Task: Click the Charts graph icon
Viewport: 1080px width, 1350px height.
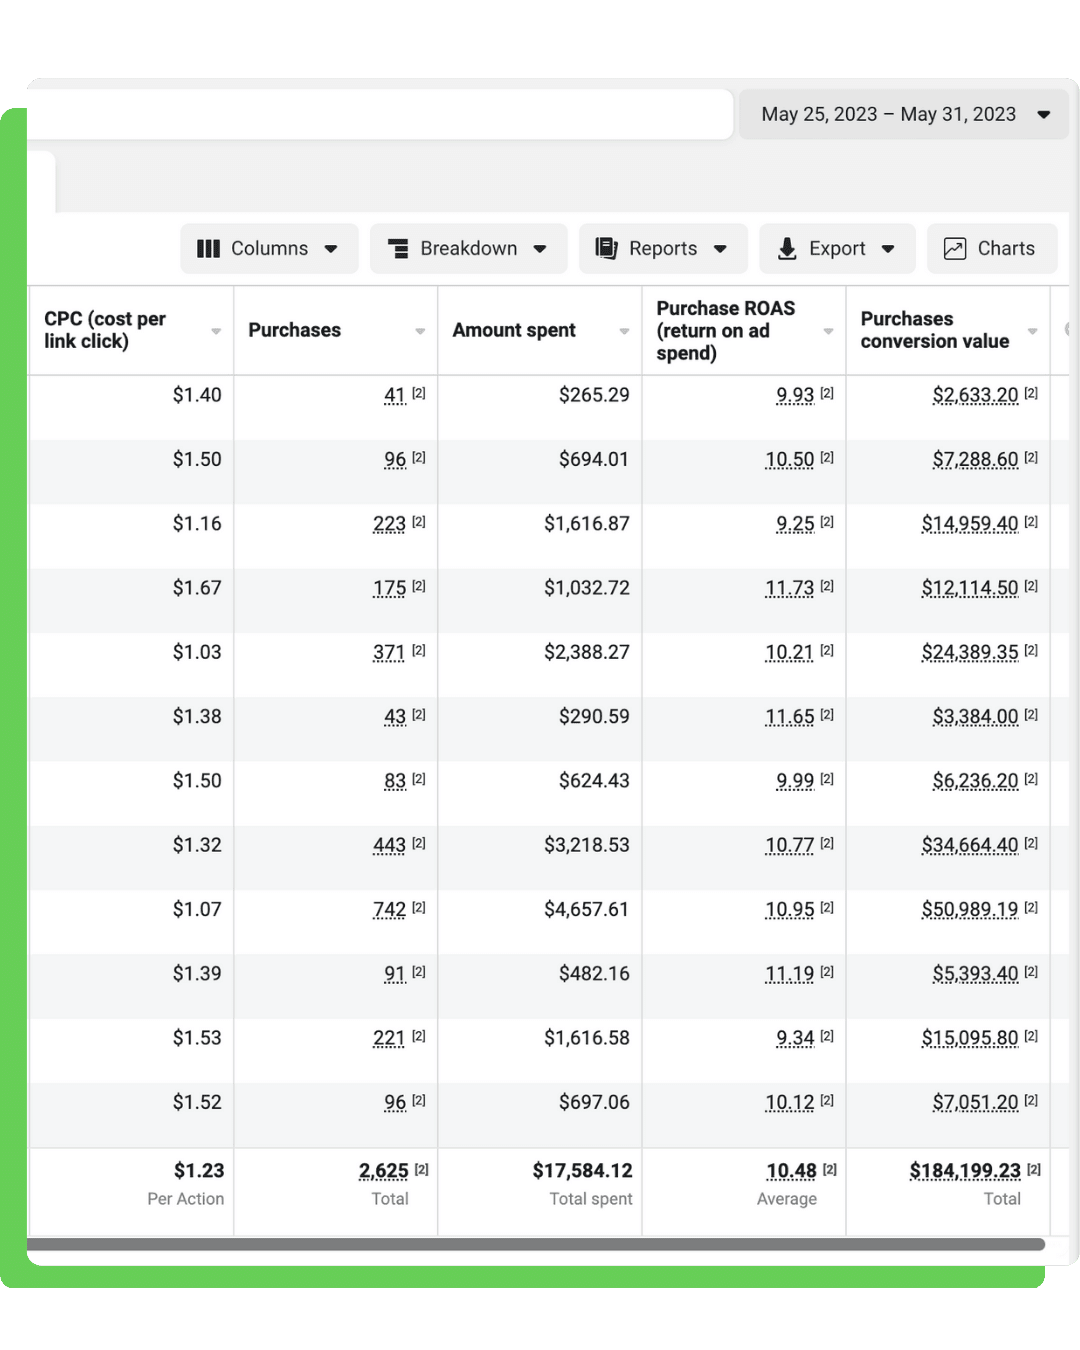Action: [955, 249]
